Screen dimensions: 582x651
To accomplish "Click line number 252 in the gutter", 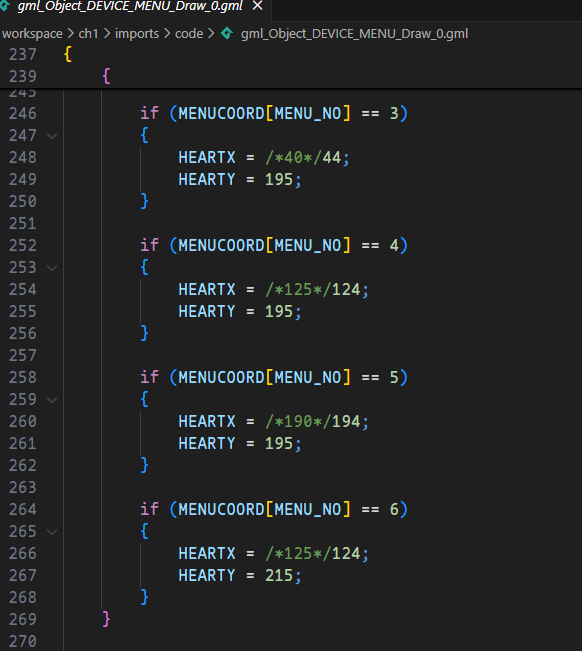I will 23,245.
